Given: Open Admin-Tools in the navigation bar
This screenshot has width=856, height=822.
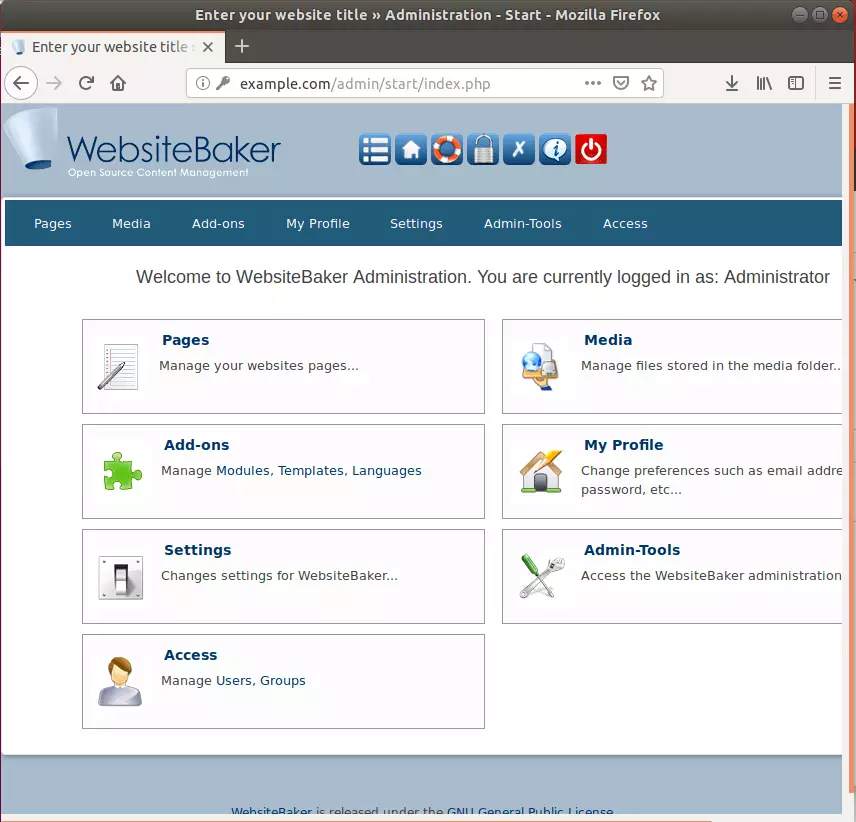Looking at the screenshot, I should click(522, 224).
